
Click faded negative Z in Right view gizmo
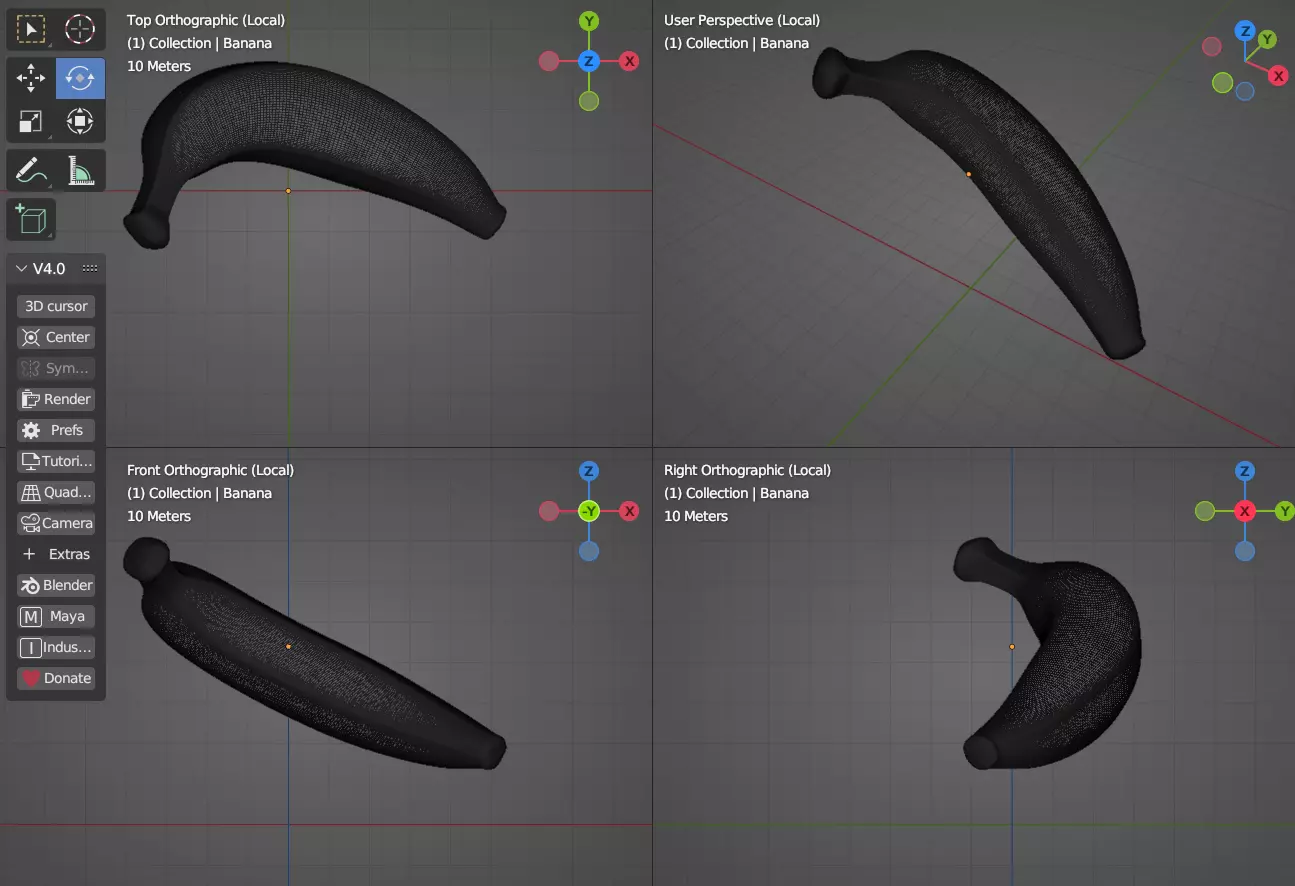tap(1245, 551)
